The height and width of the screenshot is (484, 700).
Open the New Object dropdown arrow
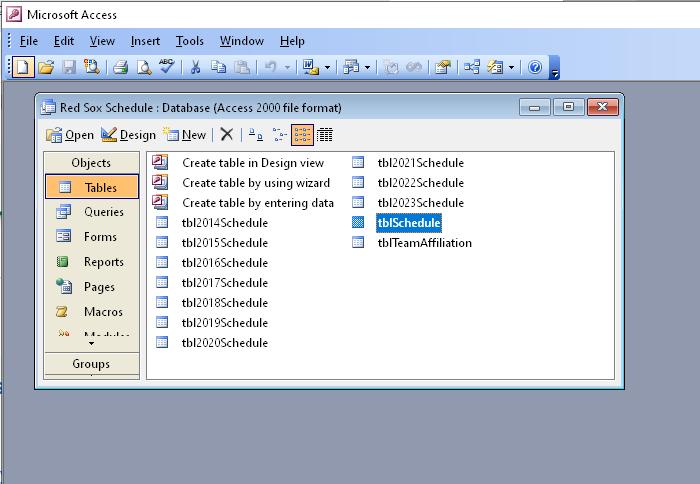pyautogui.click(x=511, y=67)
